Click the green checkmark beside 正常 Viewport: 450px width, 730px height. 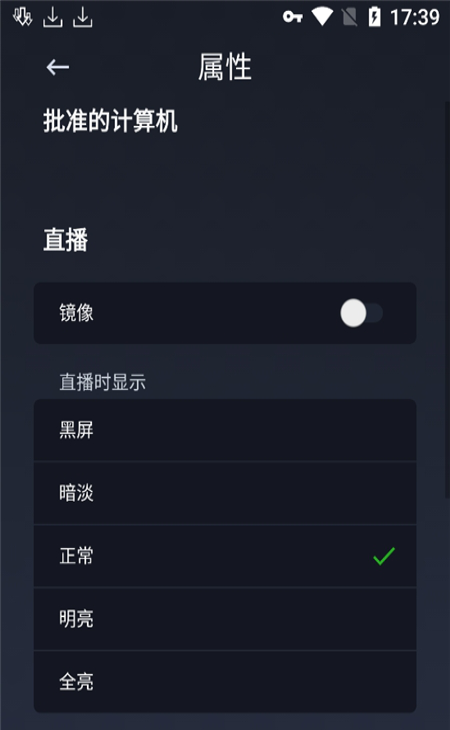[x=384, y=556]
